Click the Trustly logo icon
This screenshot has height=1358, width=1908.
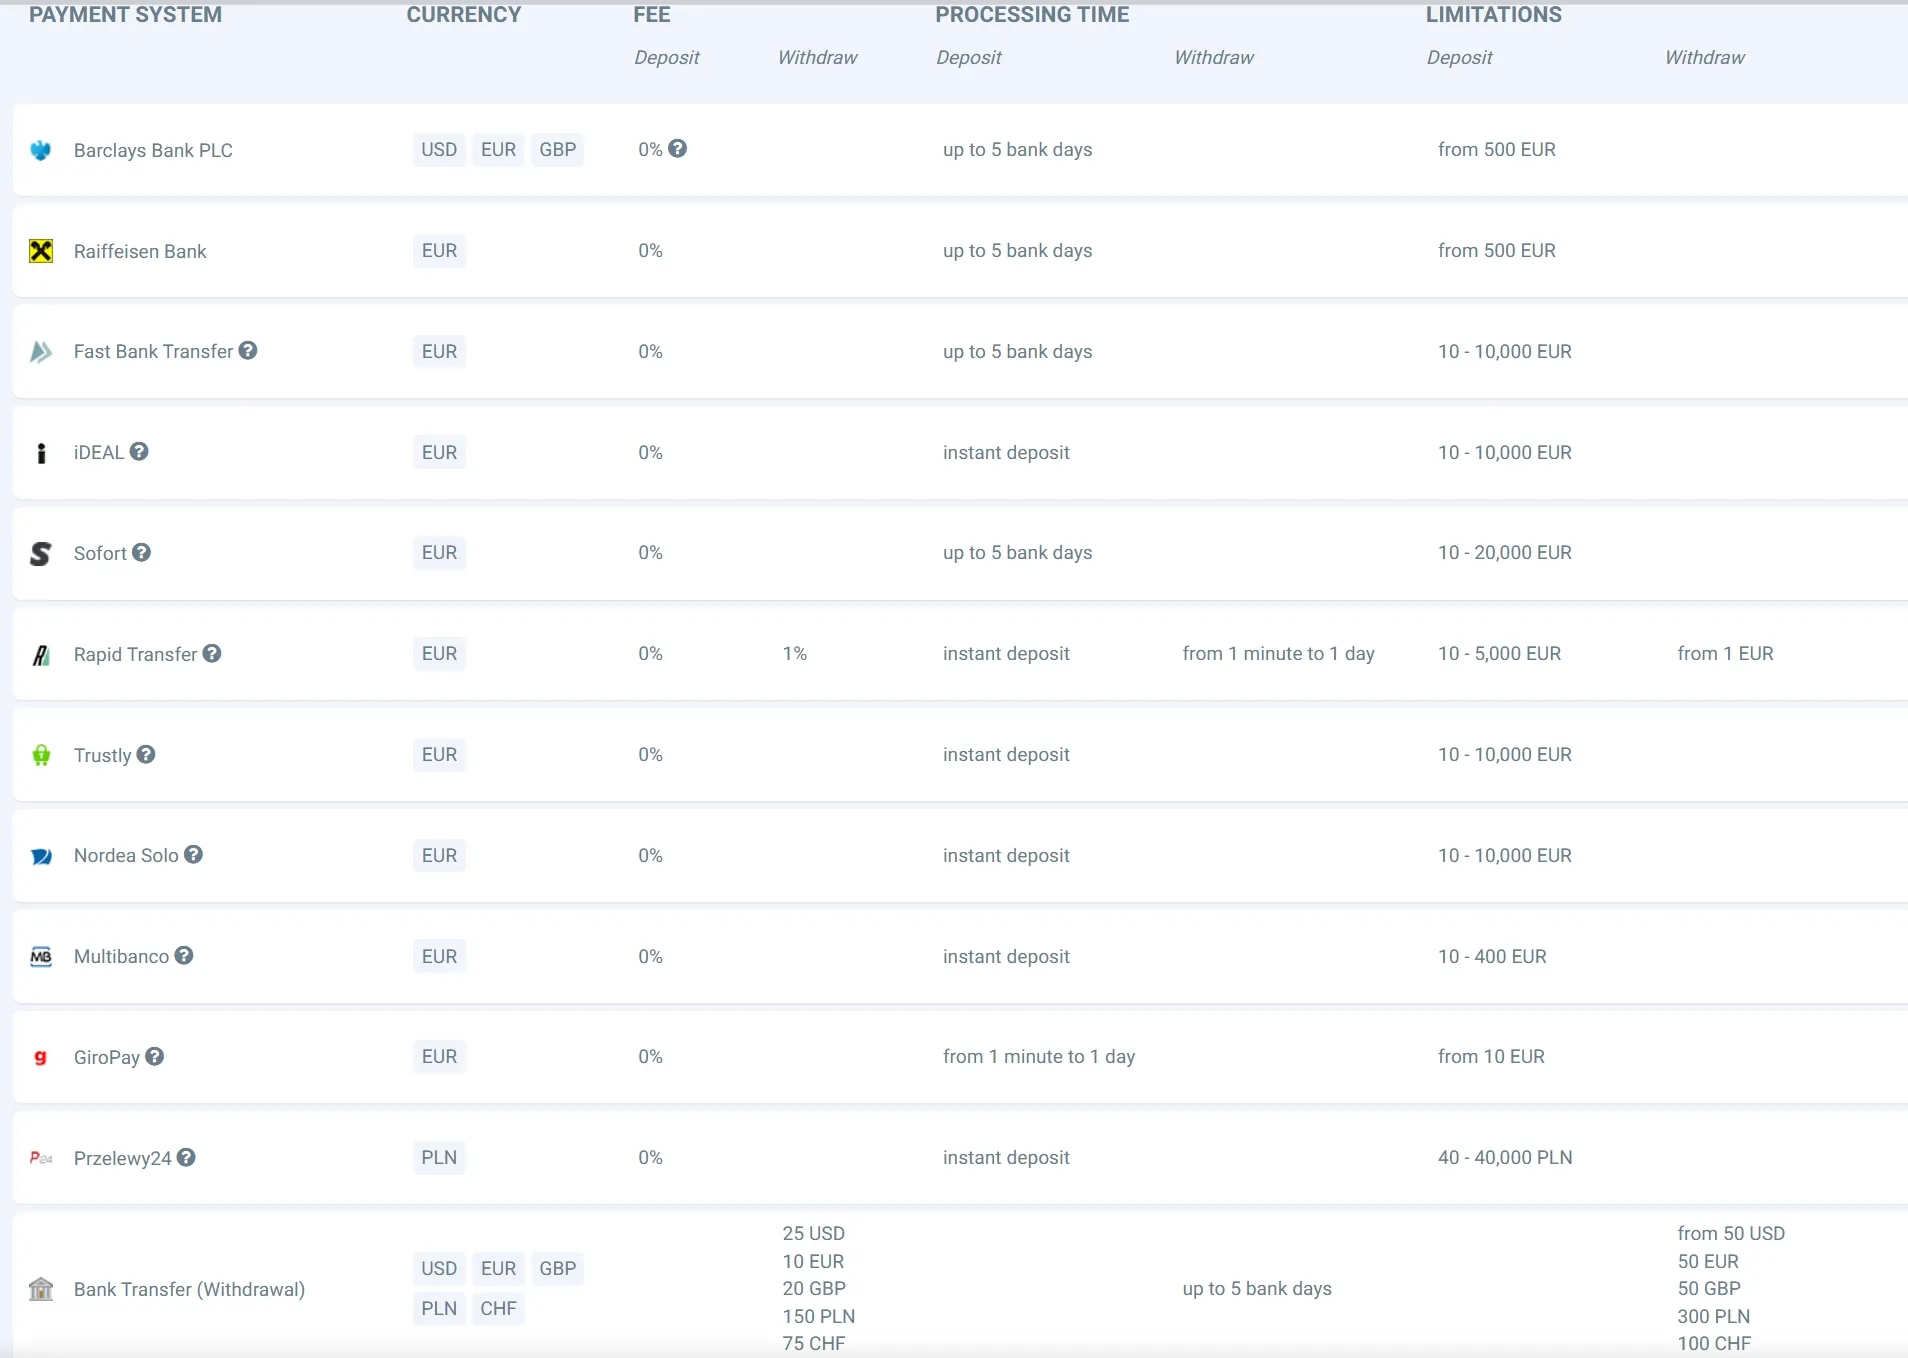[x=41, y=755]
